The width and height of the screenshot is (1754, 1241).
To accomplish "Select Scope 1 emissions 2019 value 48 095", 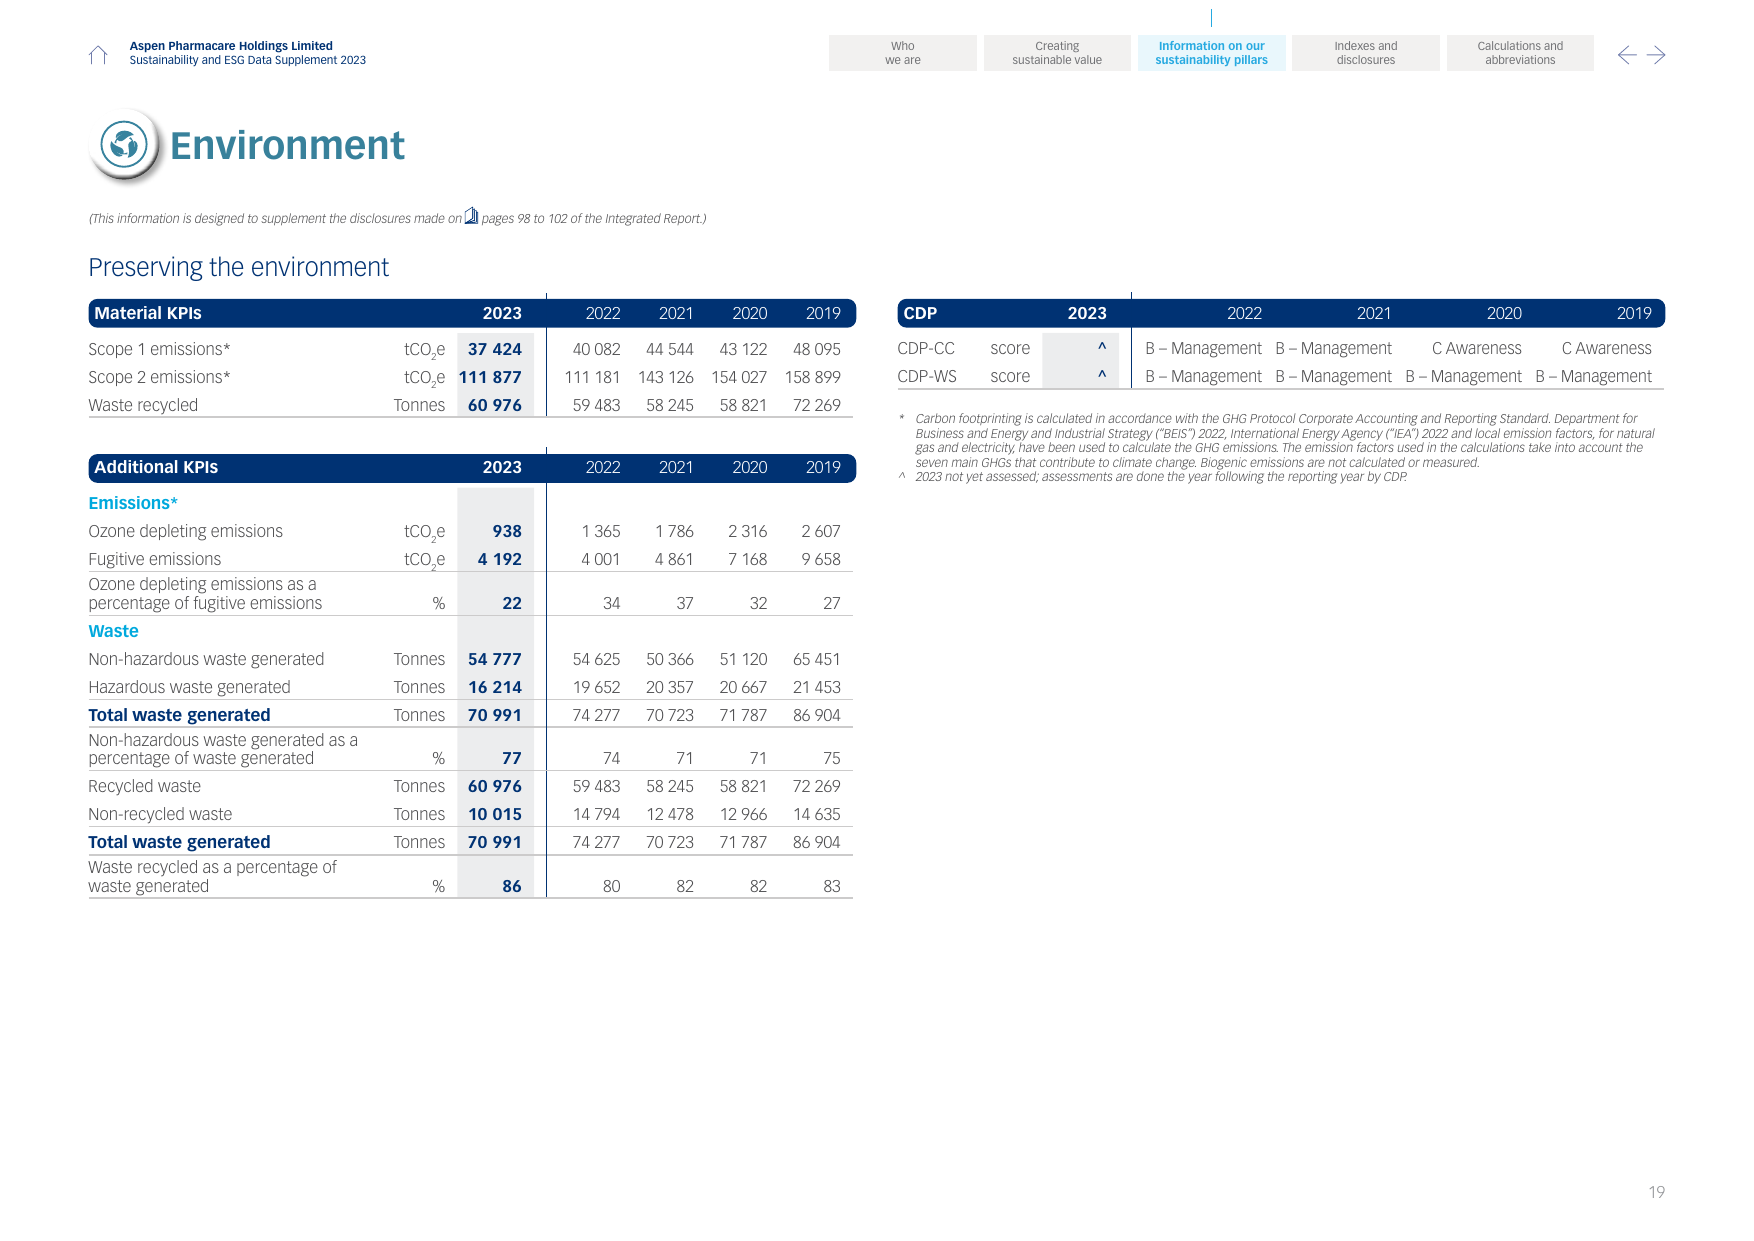I will tap(817, 349).
